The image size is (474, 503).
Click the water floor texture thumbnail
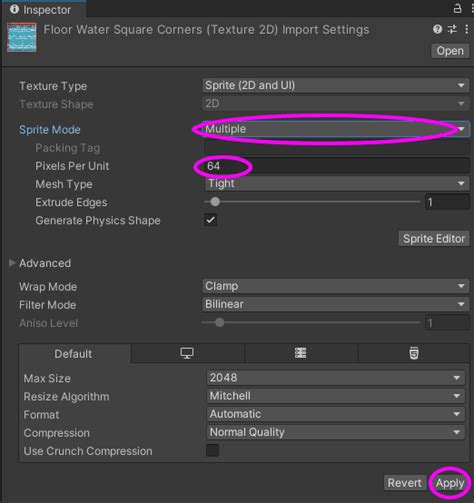(22, 37)
